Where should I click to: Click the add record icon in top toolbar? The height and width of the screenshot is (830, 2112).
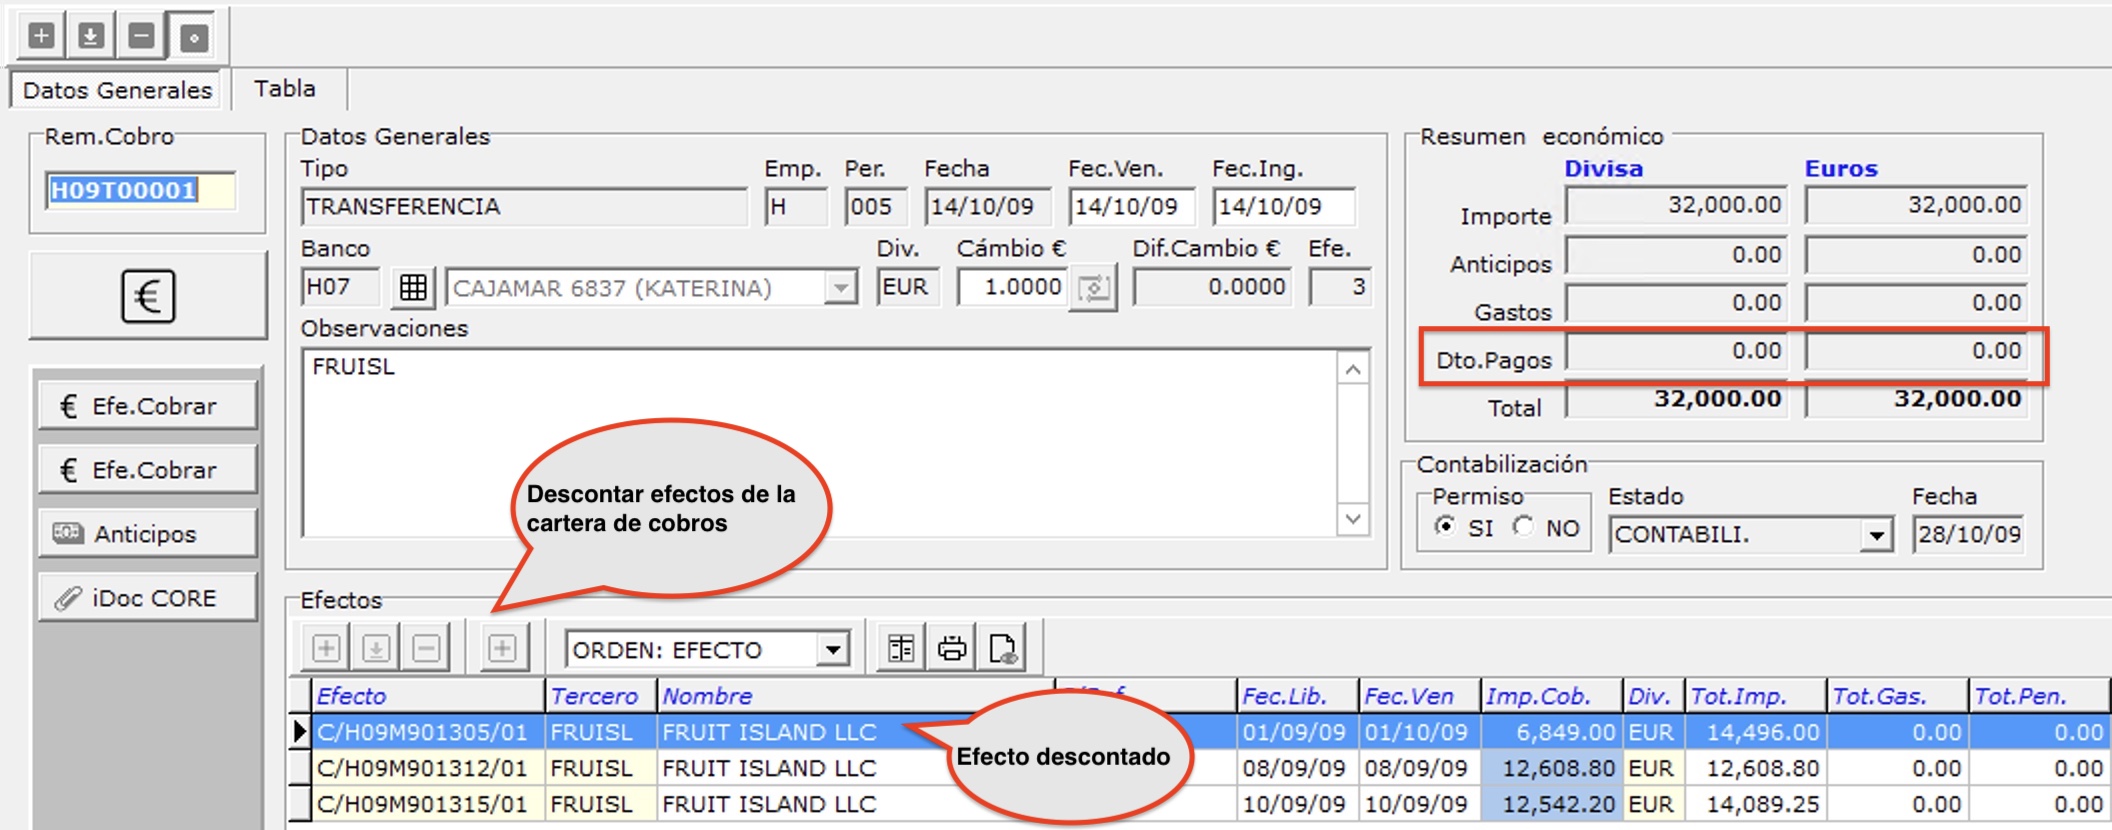coord(41,37)
